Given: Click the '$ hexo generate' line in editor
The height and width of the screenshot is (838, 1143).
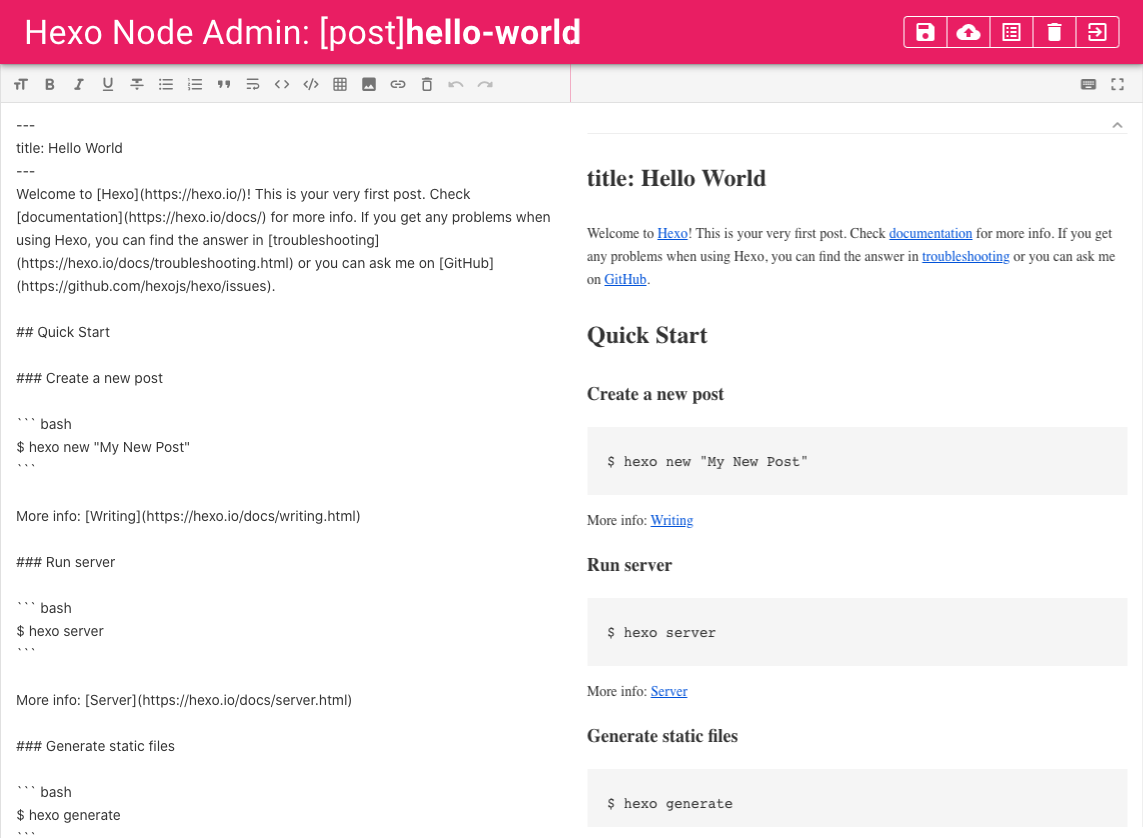Looking at the screenshot, I should [x=69, y=815].
